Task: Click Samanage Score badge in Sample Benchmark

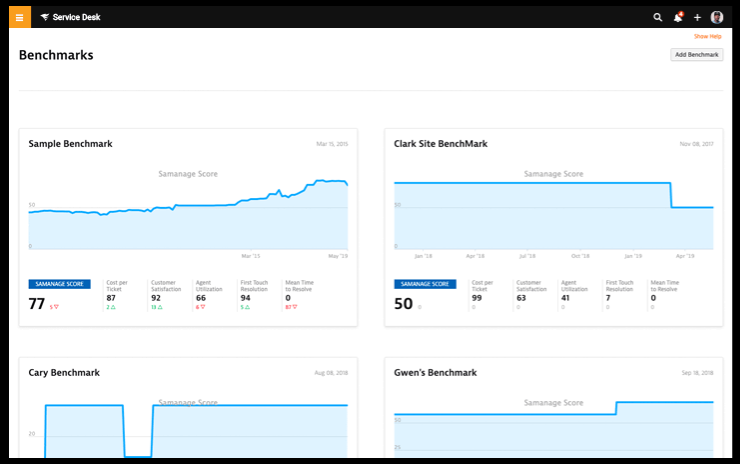Action: pyautogui.click(x=59, y=284)
